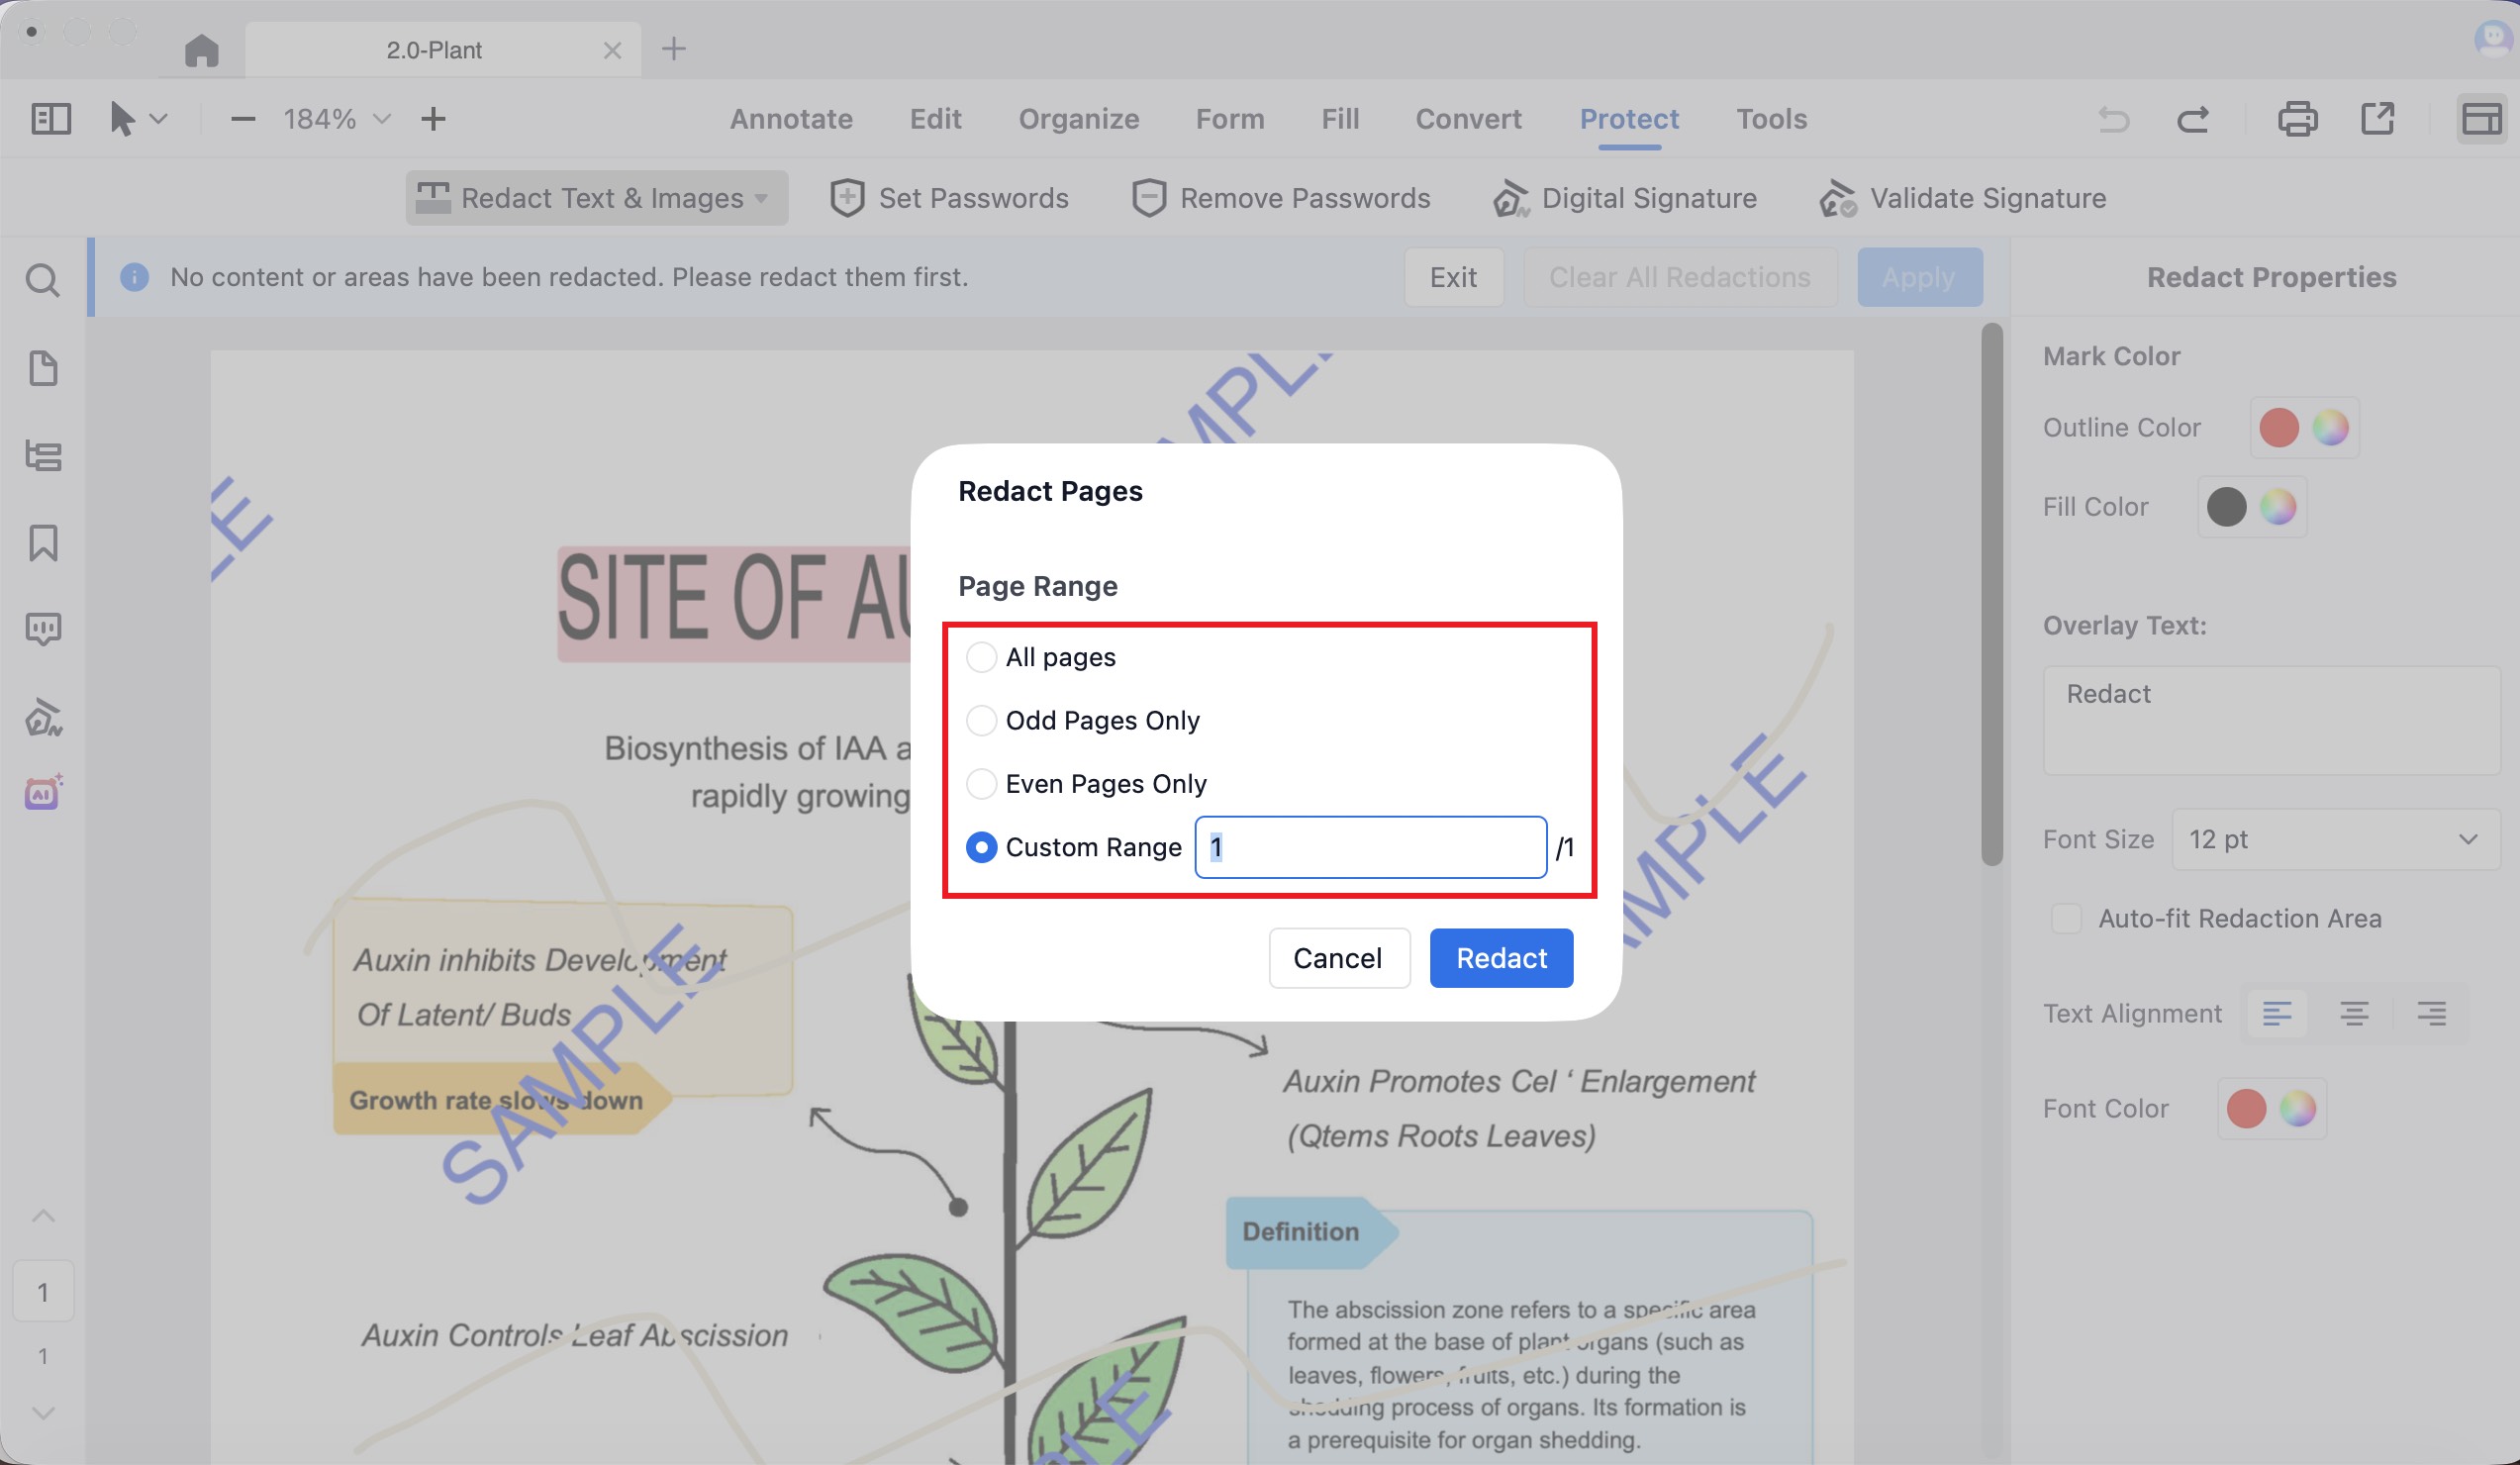Click the Overlay Text box containing Redact

click(2271, 720)
